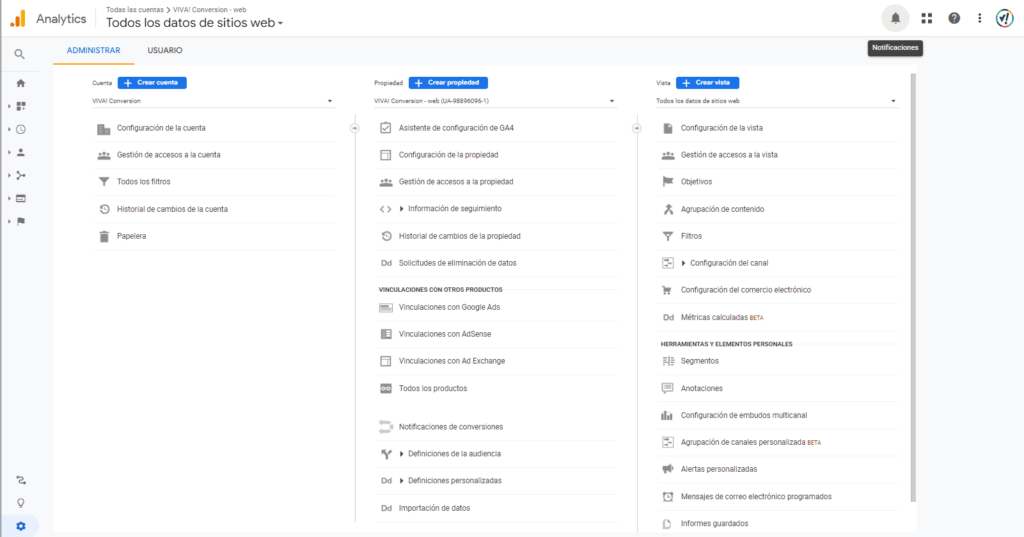Open Métricas calculadas

[x=714, y=317]
